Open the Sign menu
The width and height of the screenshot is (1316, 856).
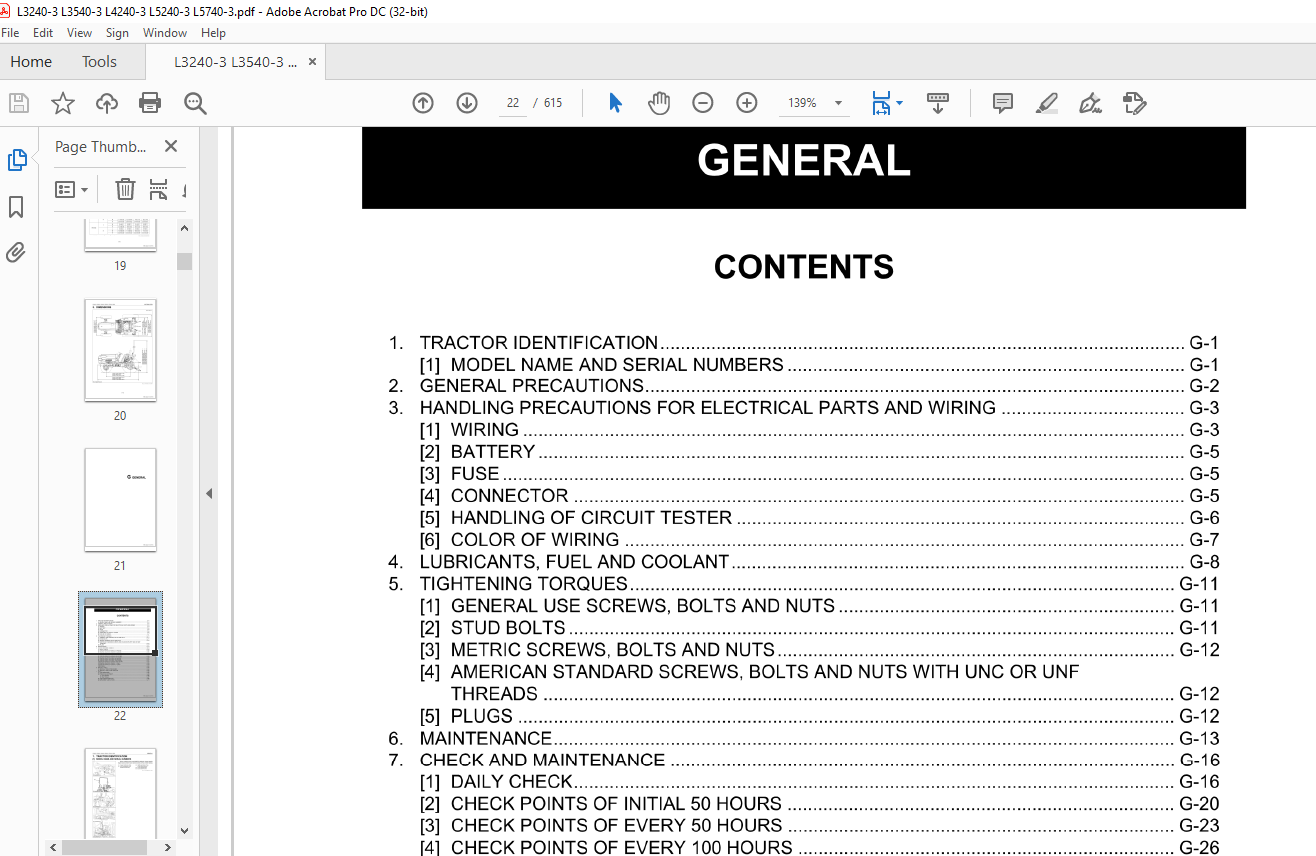(x=118, y=33)
